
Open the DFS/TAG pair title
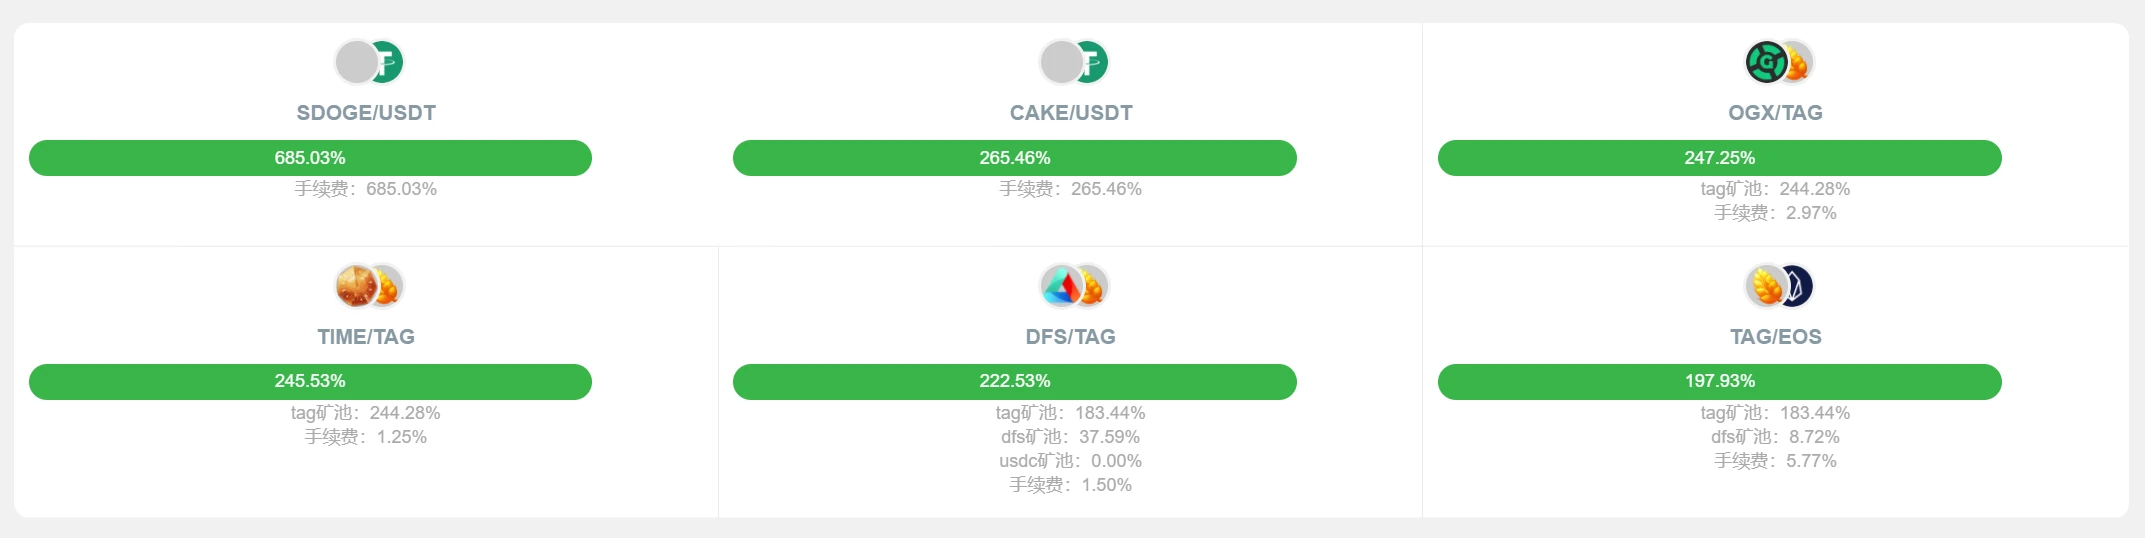[1071, 337]
